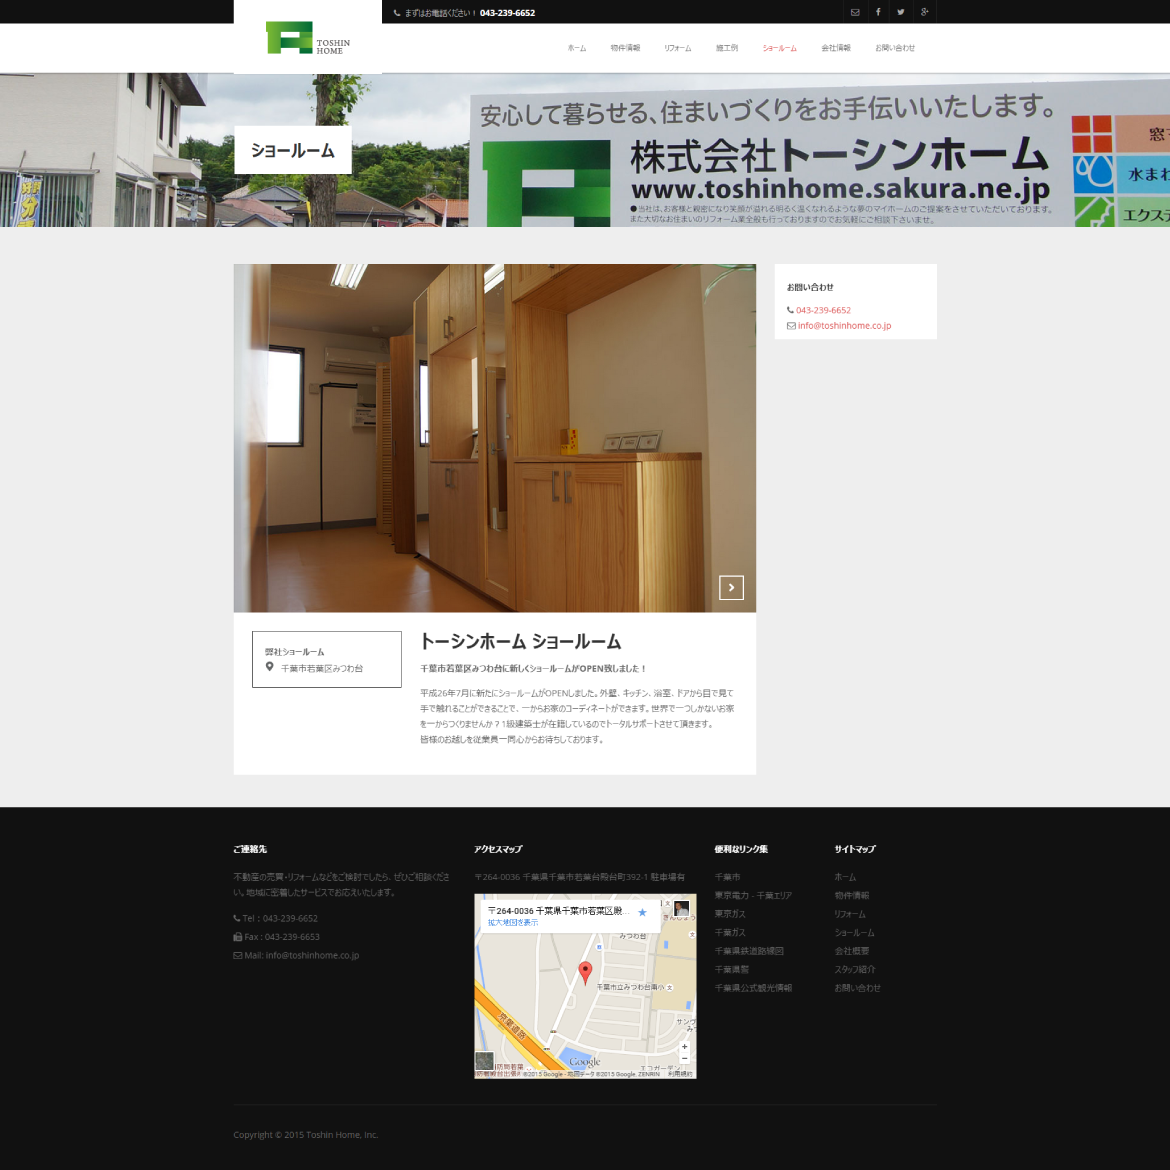Open the 千葉県公式観光情報 footer link
Viewport: 1170px width, 1170px height.
(754, 988)
